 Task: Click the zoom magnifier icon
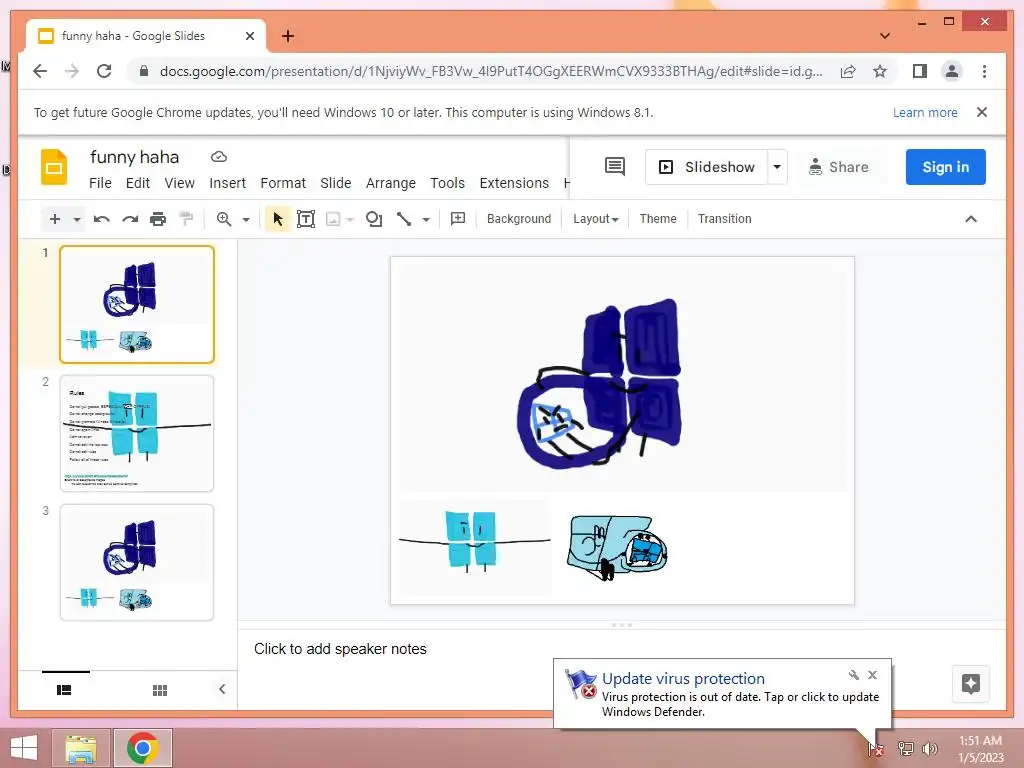224,219
